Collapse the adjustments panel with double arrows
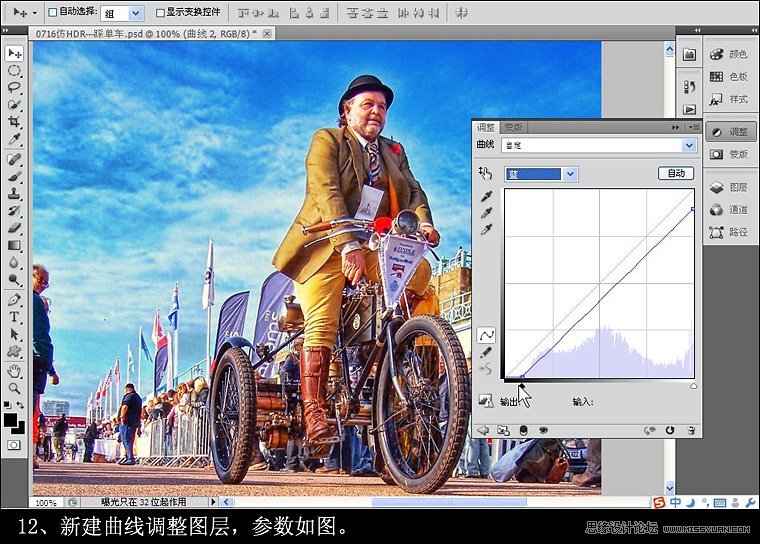760x544 pixels. tap(675, 127)
